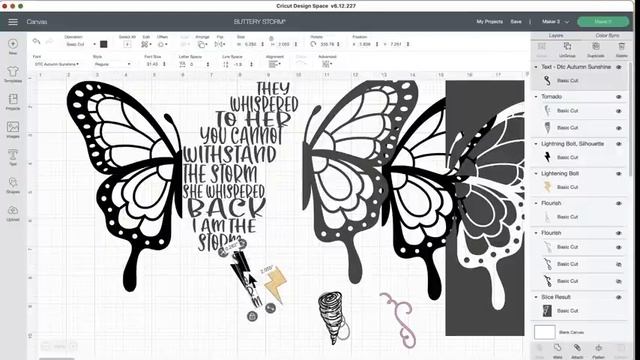Click the Rotate icon in top toolbar
This screenshot has width=640, height=360.
313,44
